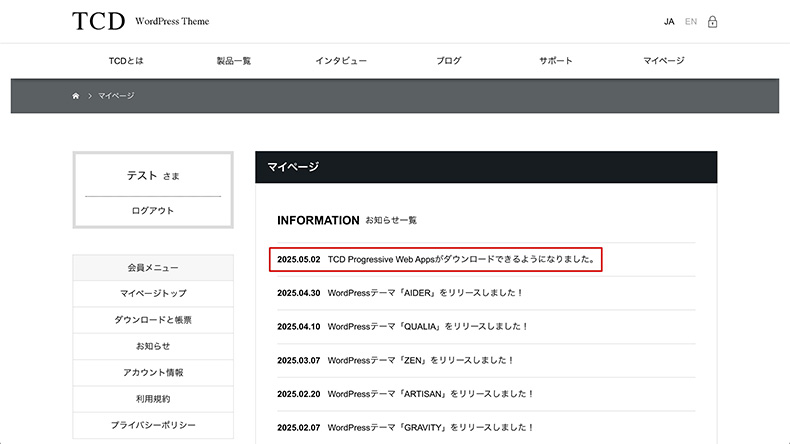Viewport: 790px width, 444px height.
Task: Open the サポート menu item
Action: click(x=556, y=60)
